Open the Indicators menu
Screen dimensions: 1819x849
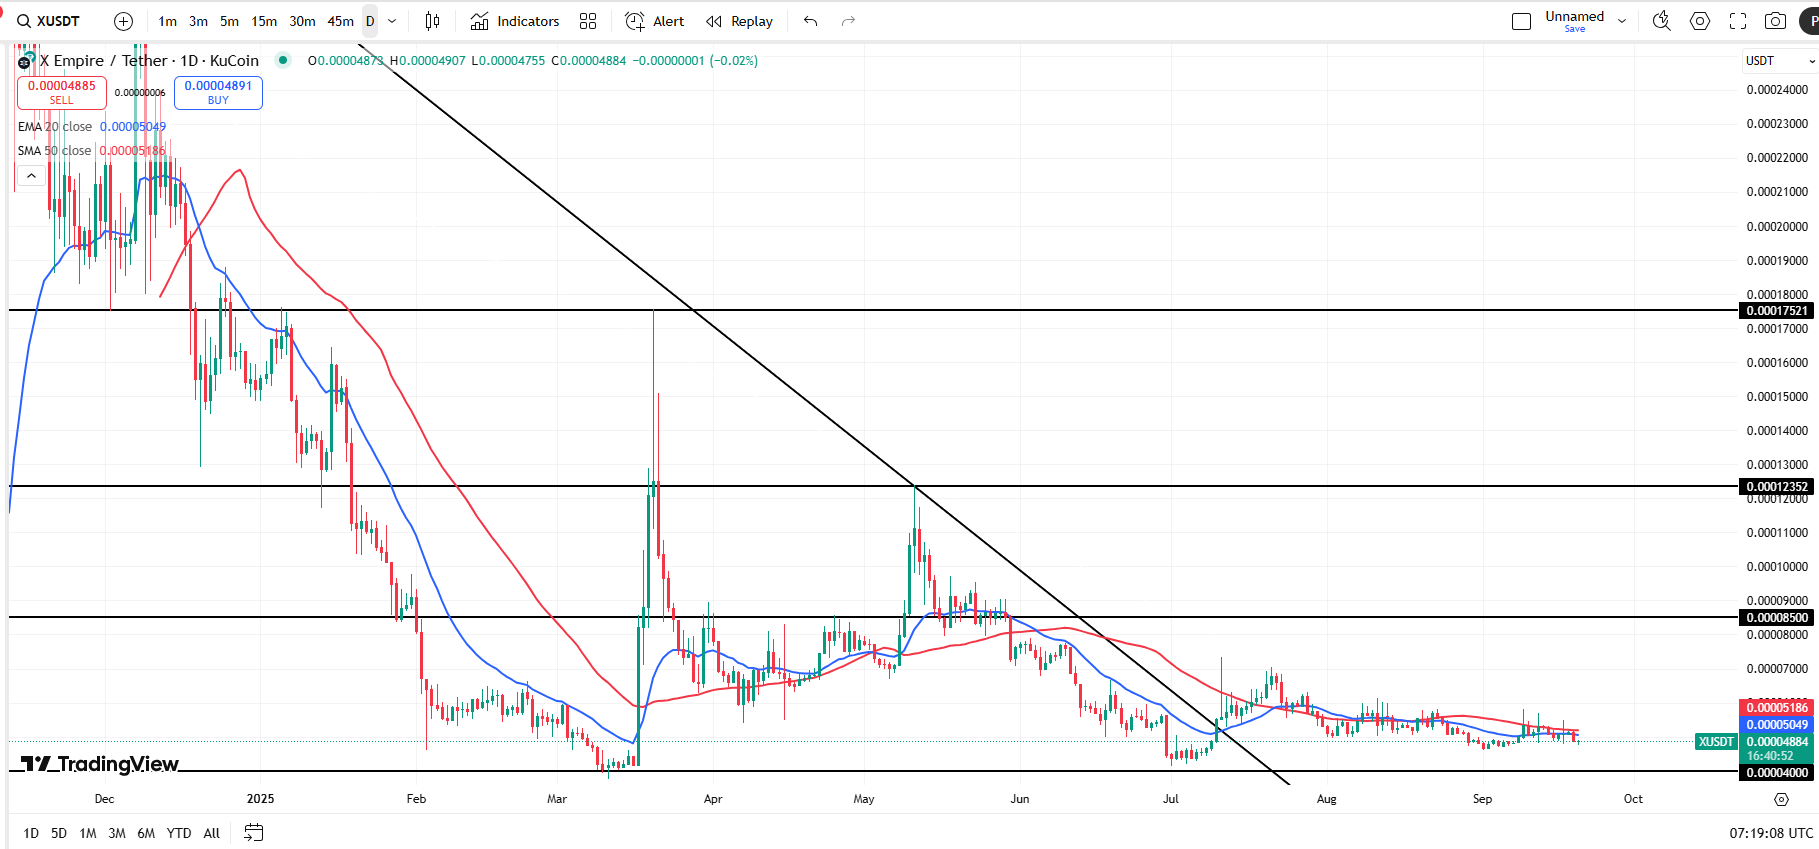click(x=516, y=21)
